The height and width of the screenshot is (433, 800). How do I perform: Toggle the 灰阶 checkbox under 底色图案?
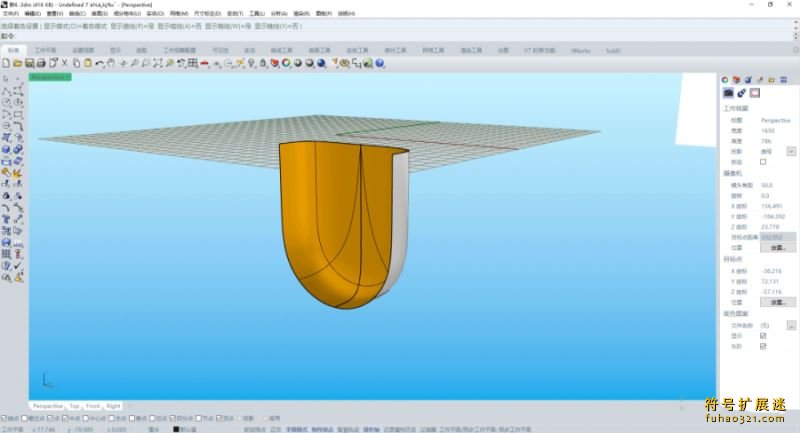pos(763,346)
